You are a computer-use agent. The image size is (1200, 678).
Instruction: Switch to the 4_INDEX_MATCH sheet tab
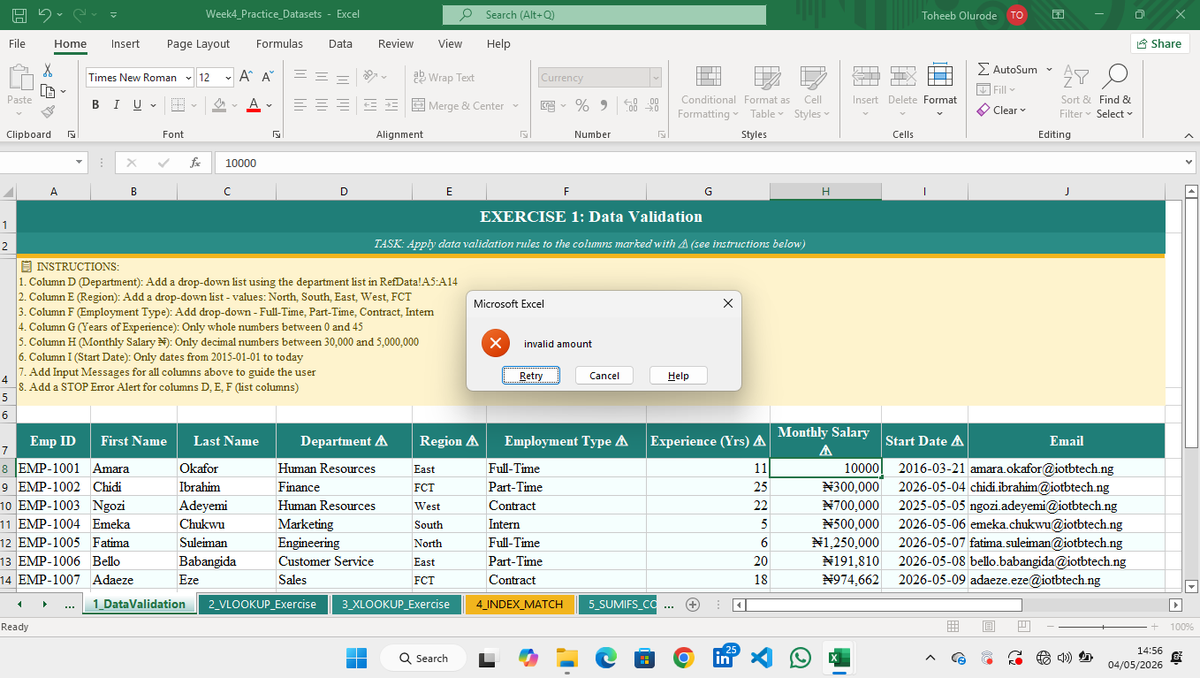pos(519,604)
